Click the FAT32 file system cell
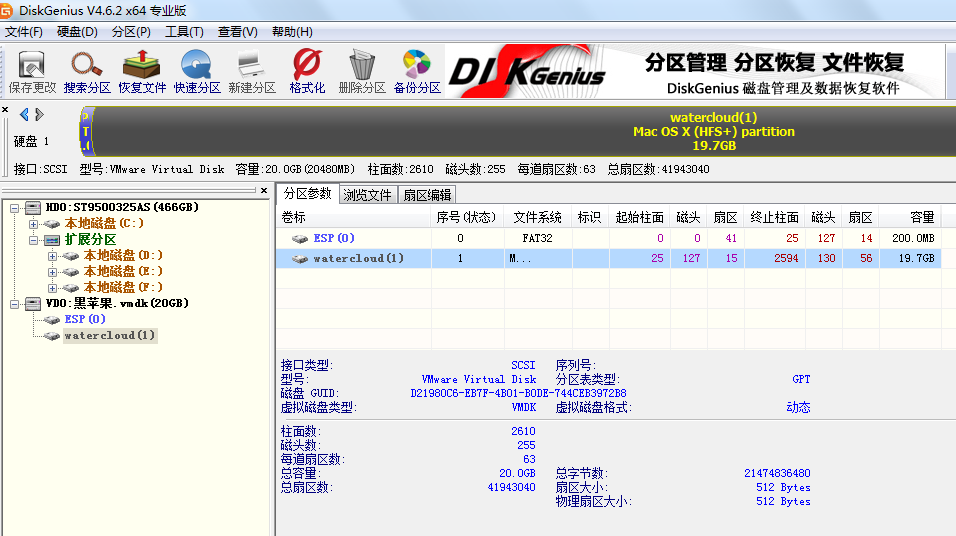956x536 pixels. (537, 238)
